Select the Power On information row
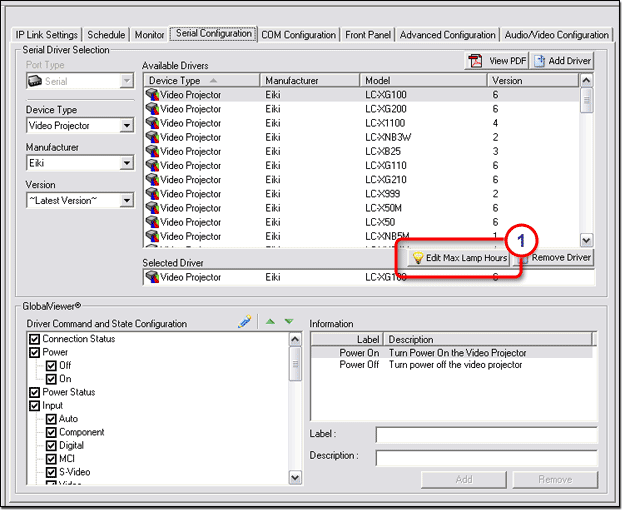The image size is (630, 517). [x=452, y=353]
